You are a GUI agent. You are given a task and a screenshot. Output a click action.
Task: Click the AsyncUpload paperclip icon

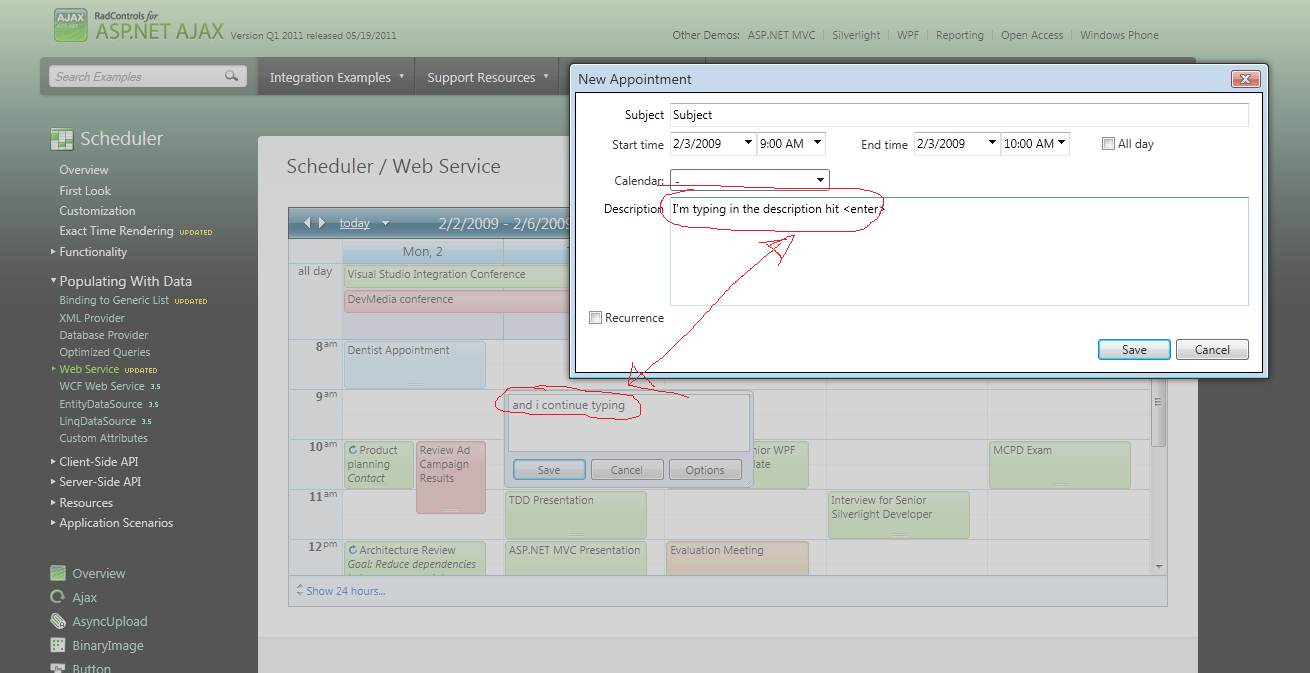pos(59,621)
